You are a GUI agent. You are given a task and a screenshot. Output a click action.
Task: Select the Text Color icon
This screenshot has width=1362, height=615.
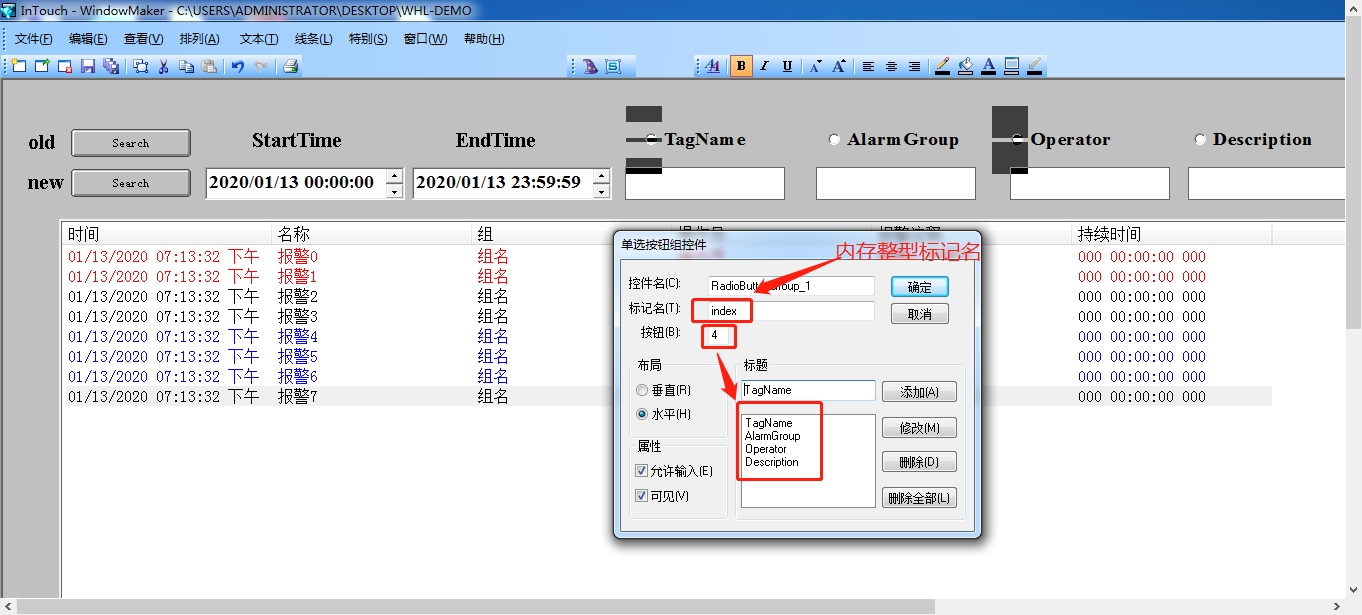pos(988,66)
